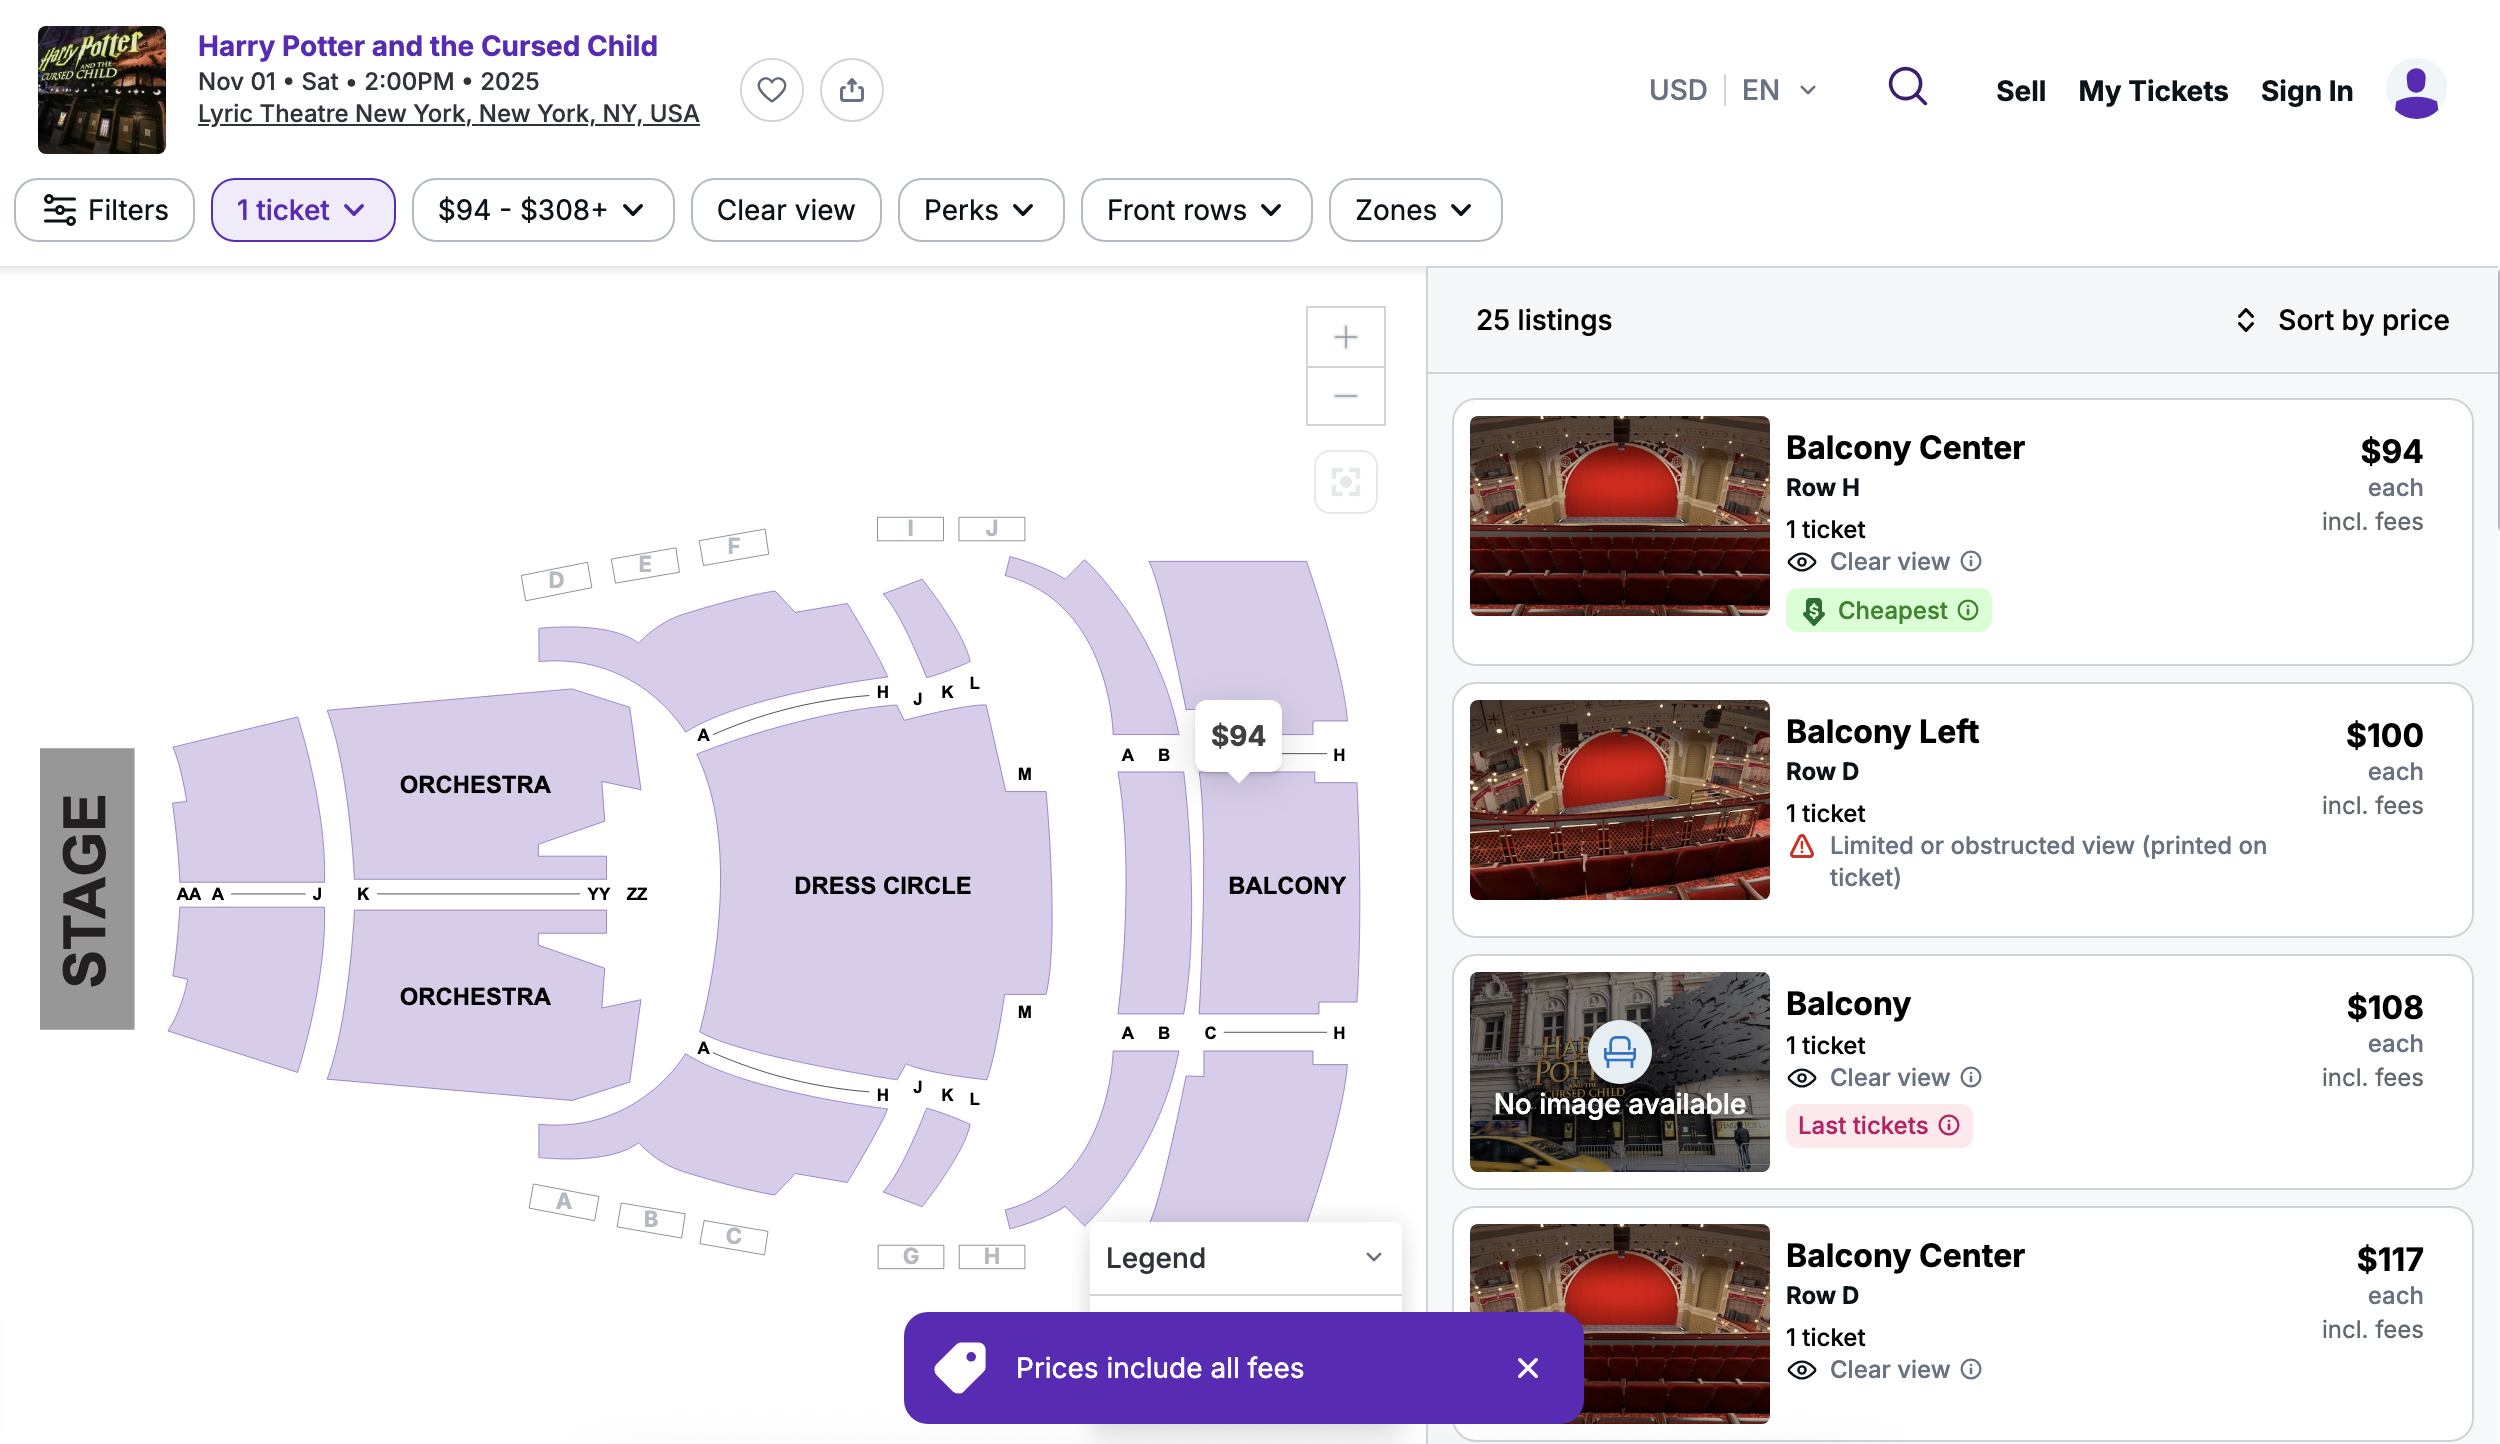
Task: Click the STAGE label on the map
Action: [x=87, y=889]
